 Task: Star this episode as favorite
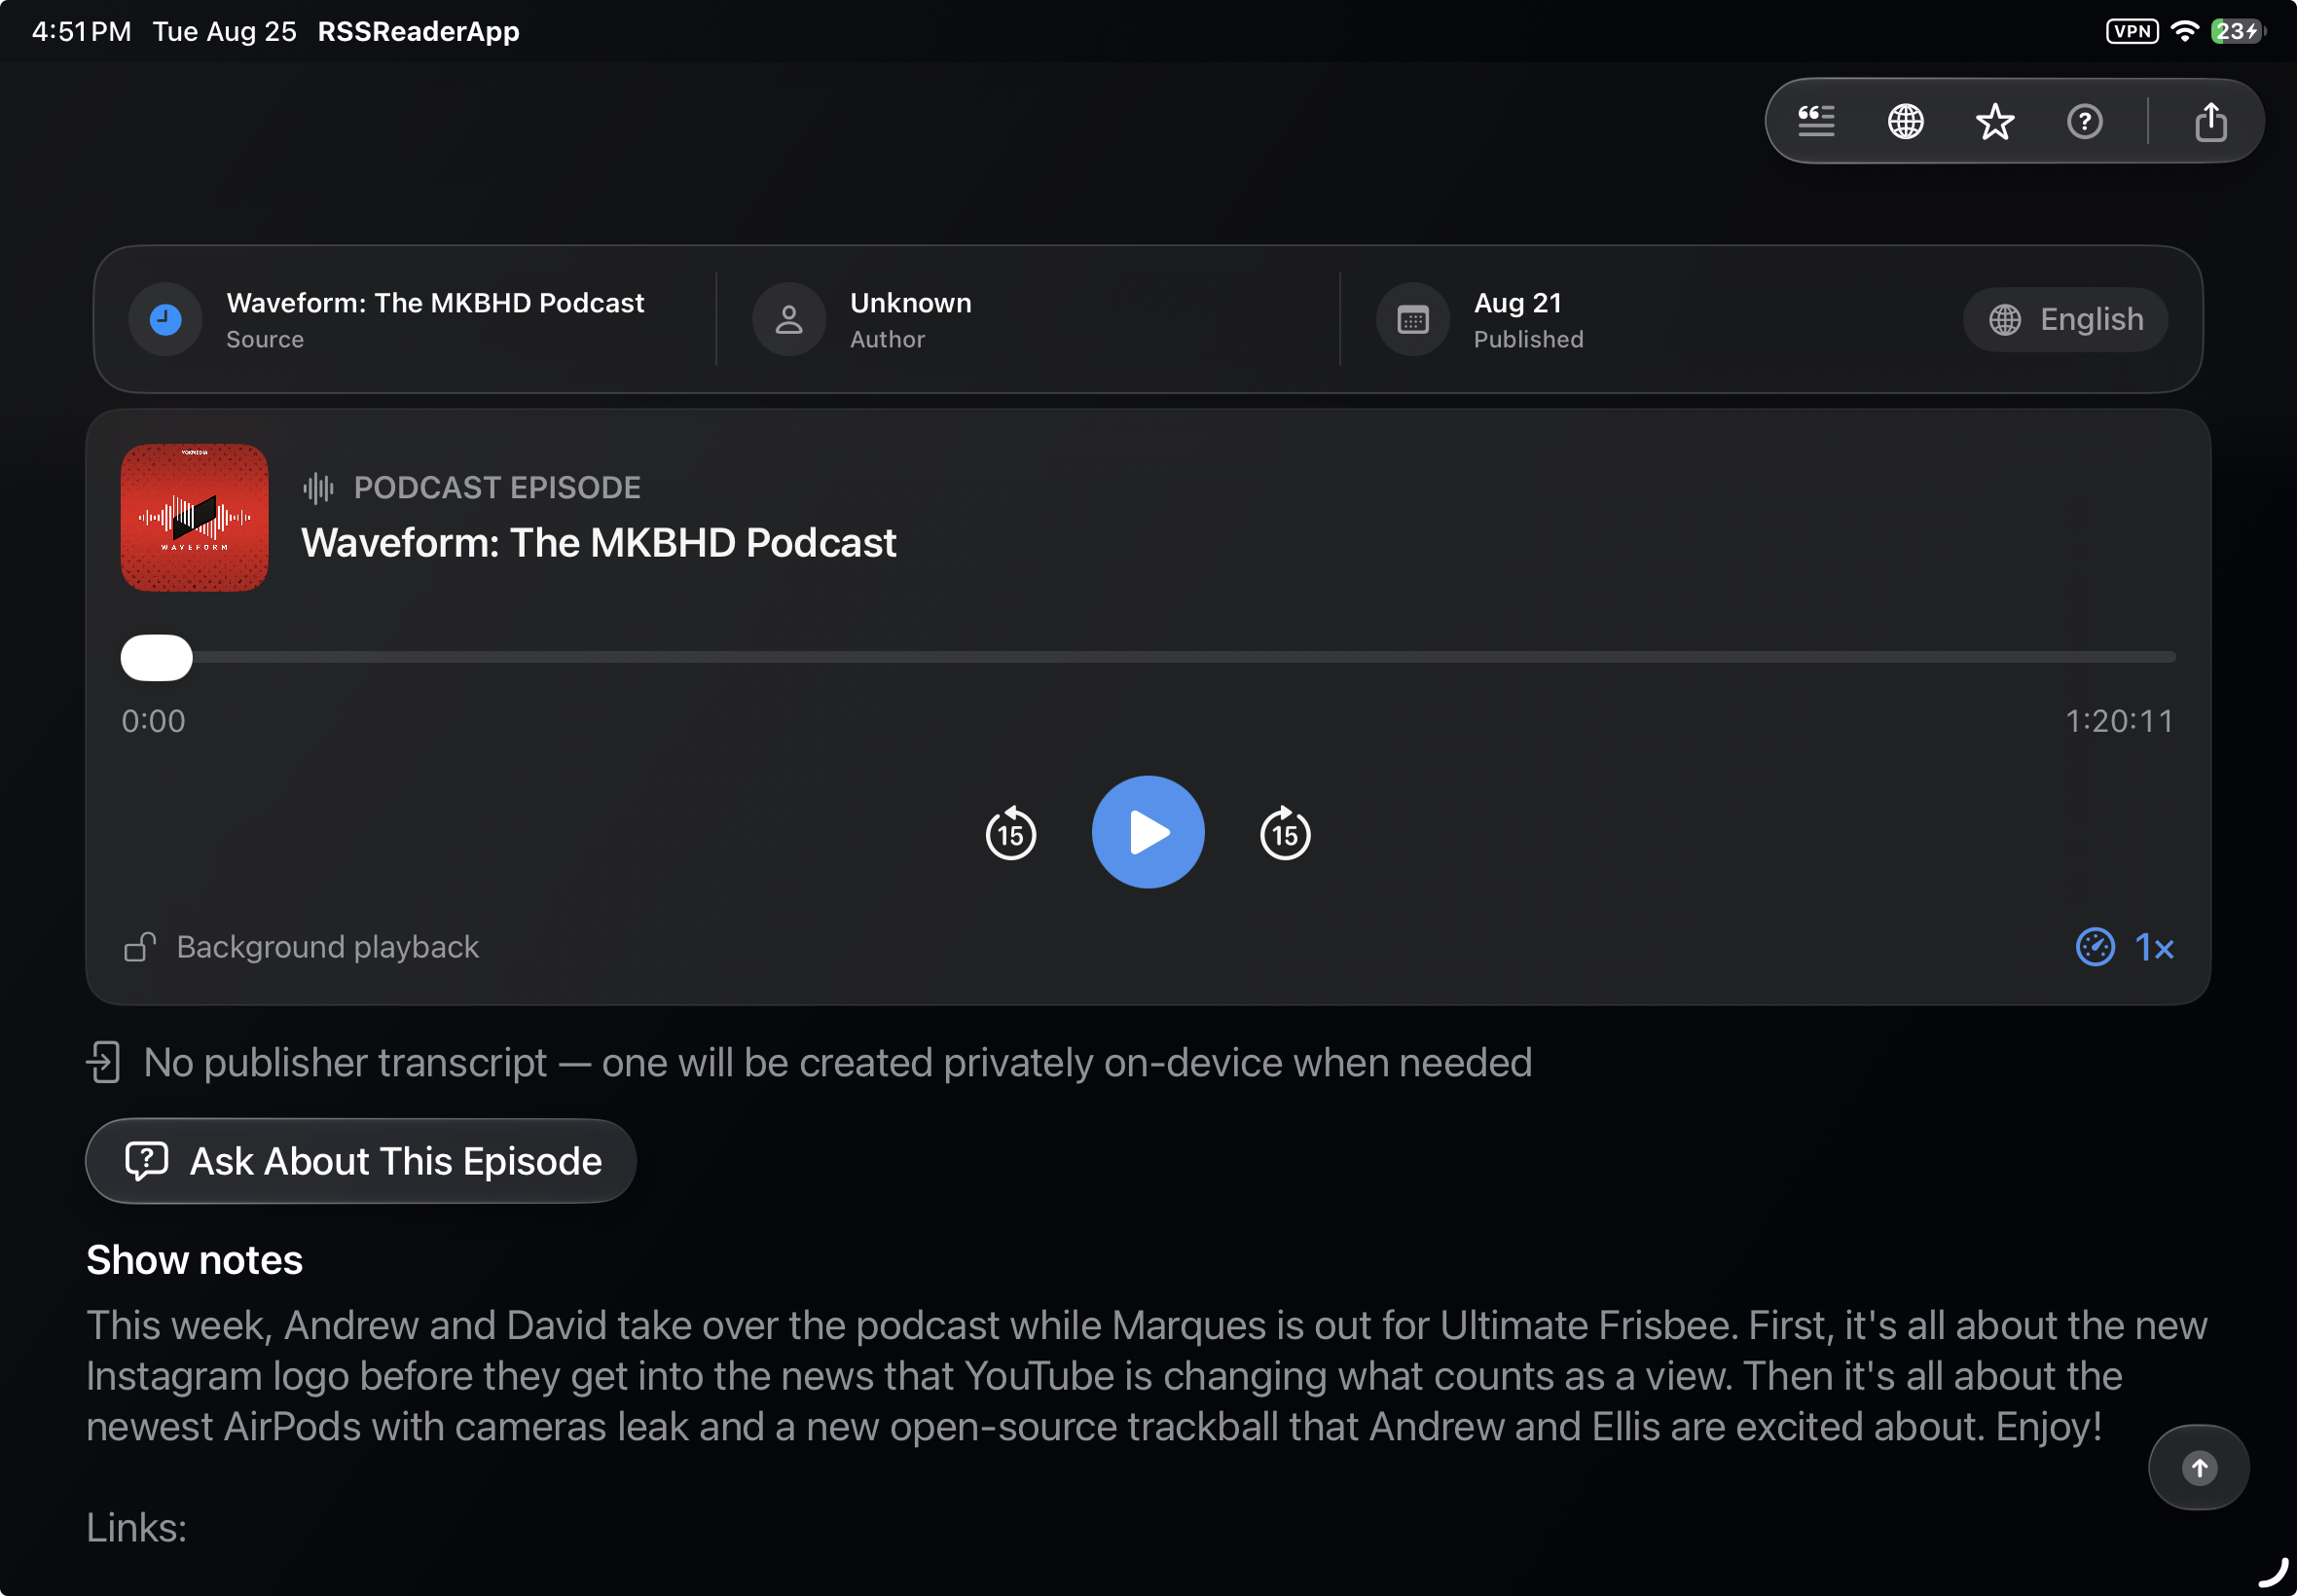point(1995,121)
